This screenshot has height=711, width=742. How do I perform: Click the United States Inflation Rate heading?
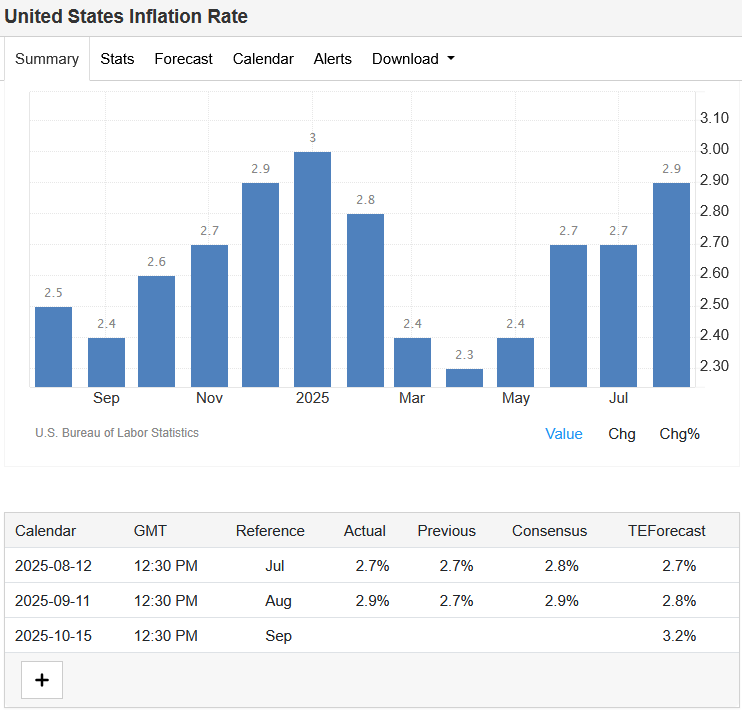tap(126, 17)
